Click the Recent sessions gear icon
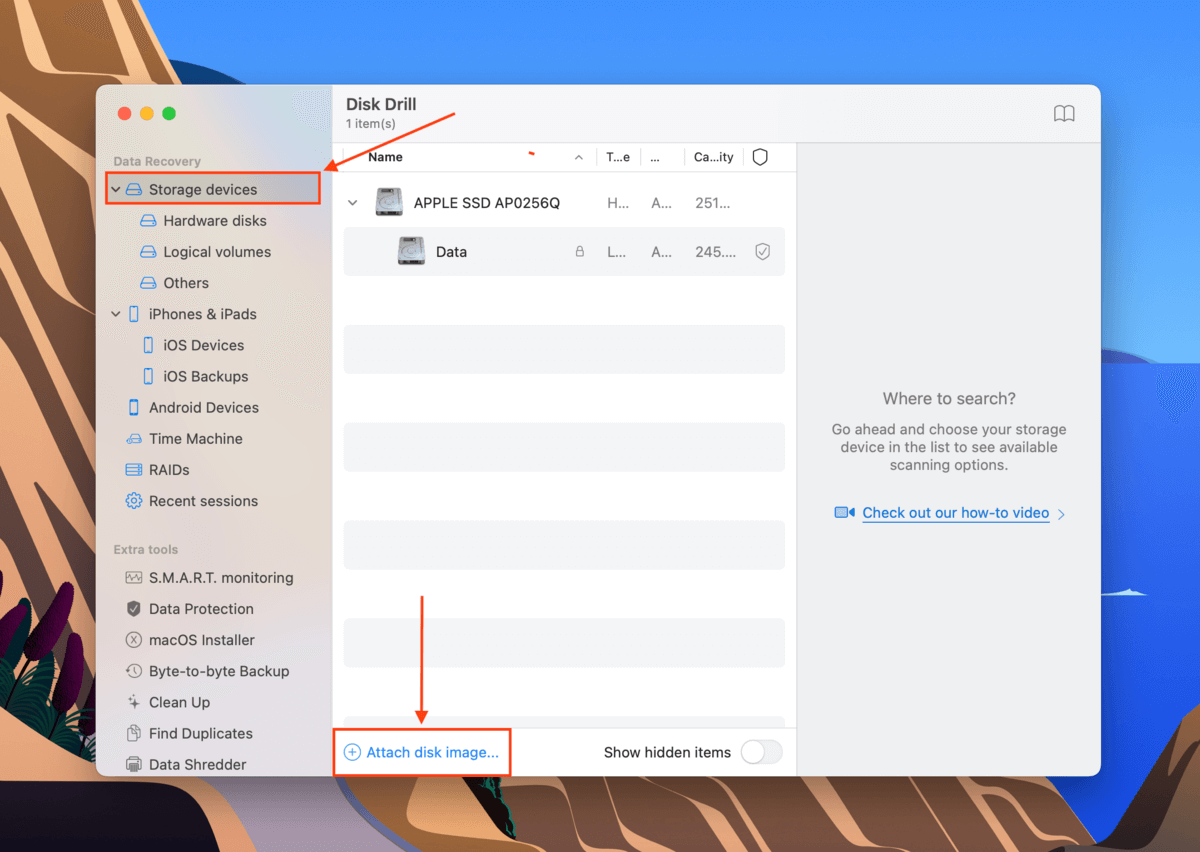This screenshot has width=1200, height=852. (x=134, y=501)
